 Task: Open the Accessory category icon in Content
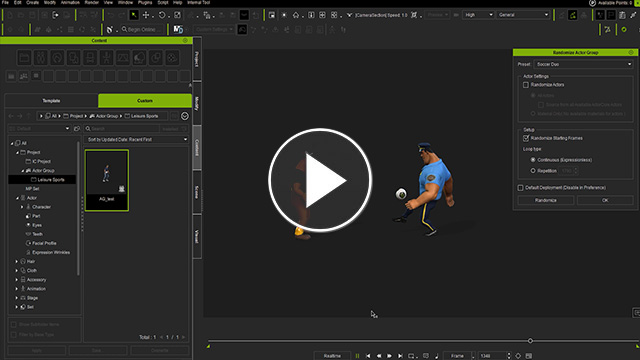click(90, 58)
